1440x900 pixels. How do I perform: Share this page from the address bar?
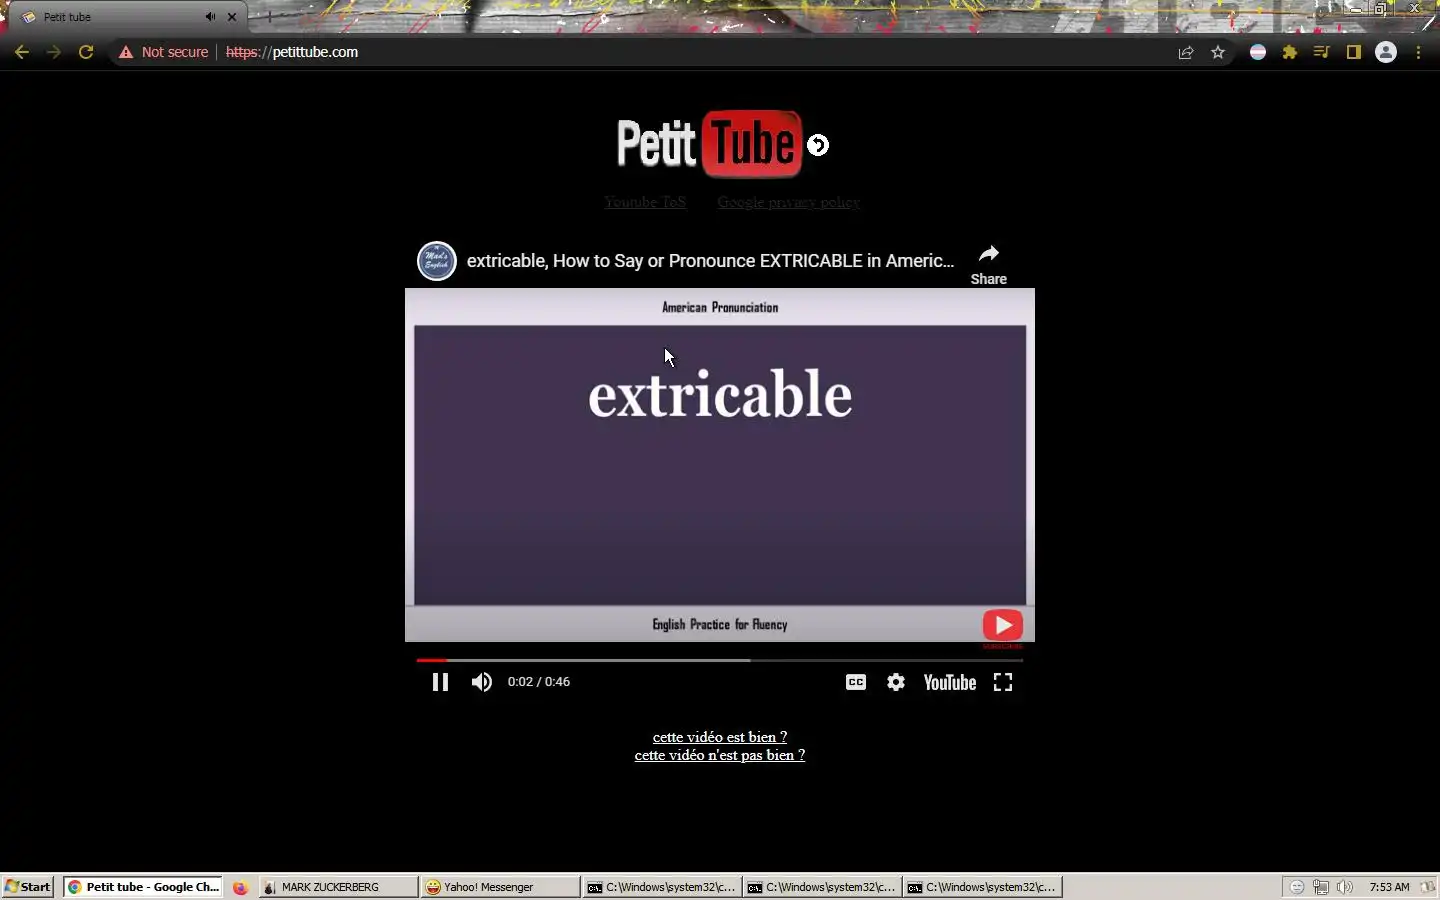(x=1186, y=52)
